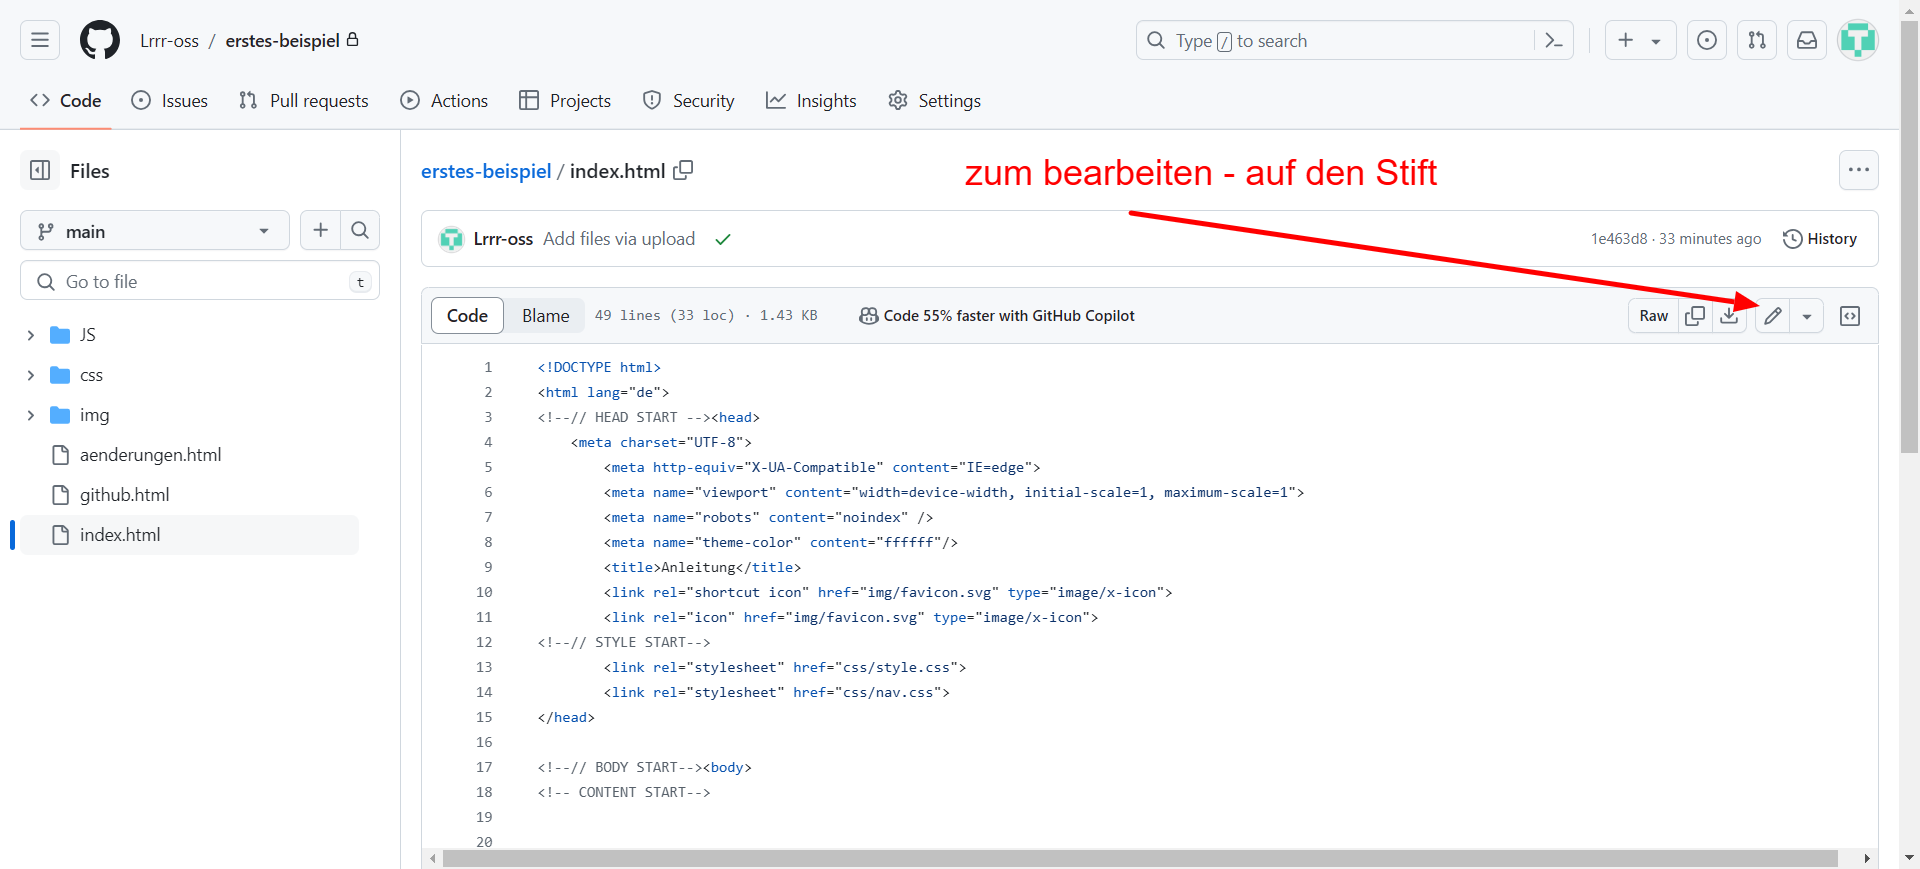
Task: Open the command palette icon
Action: [x=1554, y=41]
